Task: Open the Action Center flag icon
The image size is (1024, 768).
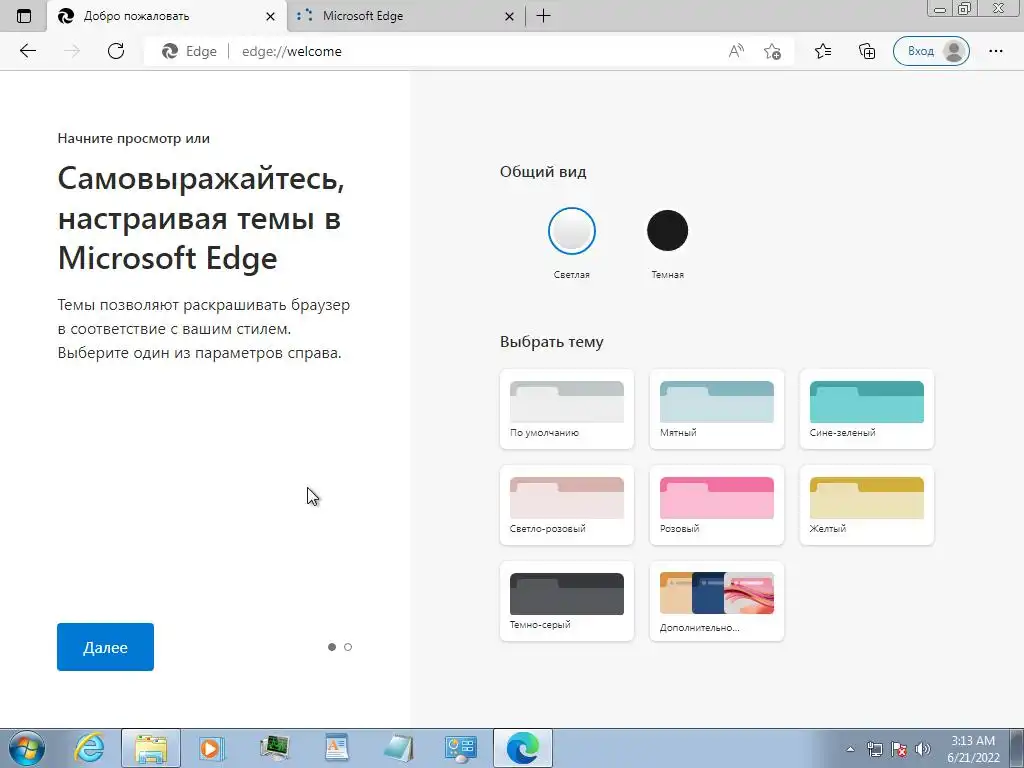Action: point(899,749)
